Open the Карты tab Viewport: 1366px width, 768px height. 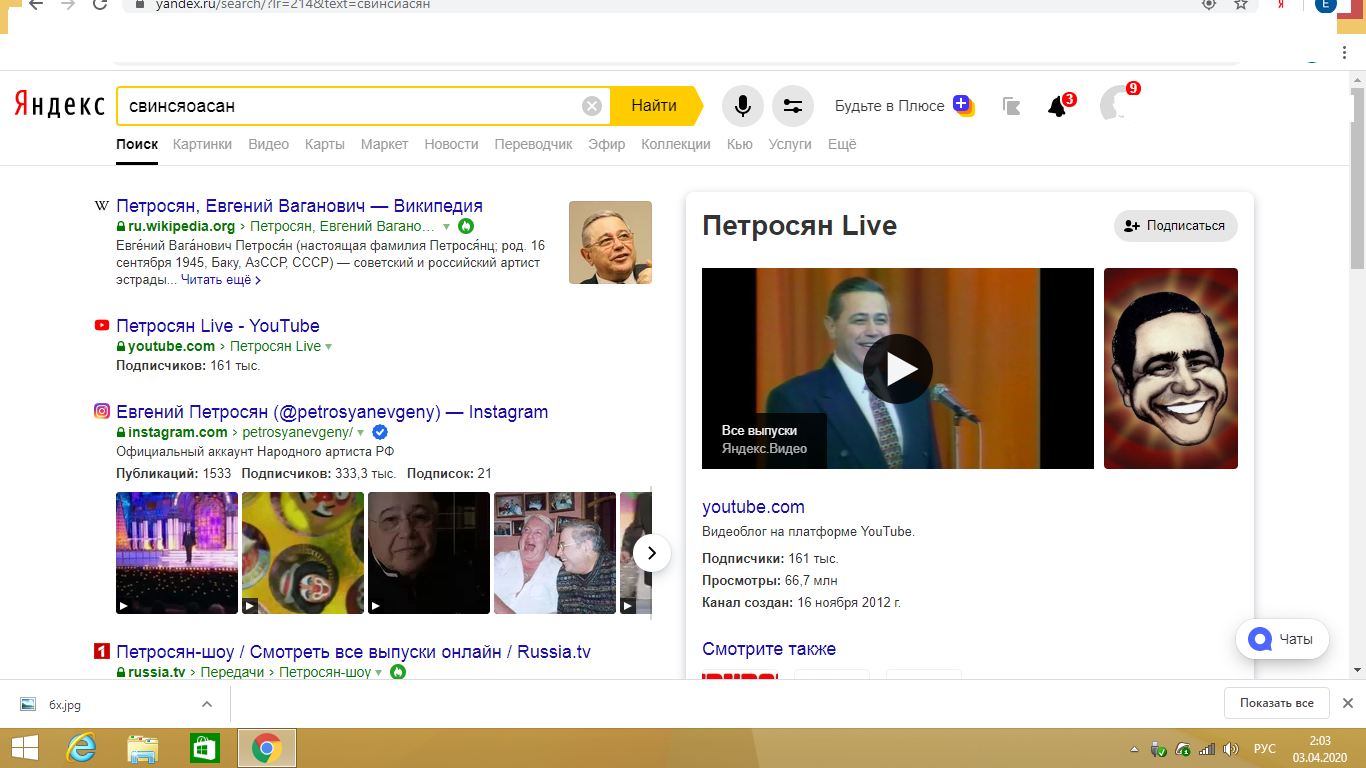coord(325,144)
